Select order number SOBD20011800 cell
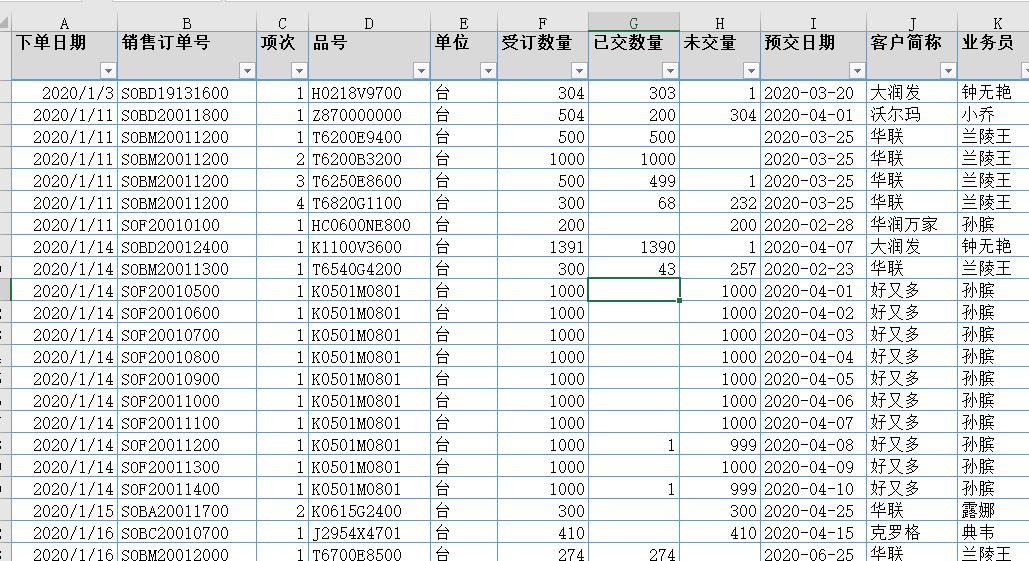 [187, 115]
